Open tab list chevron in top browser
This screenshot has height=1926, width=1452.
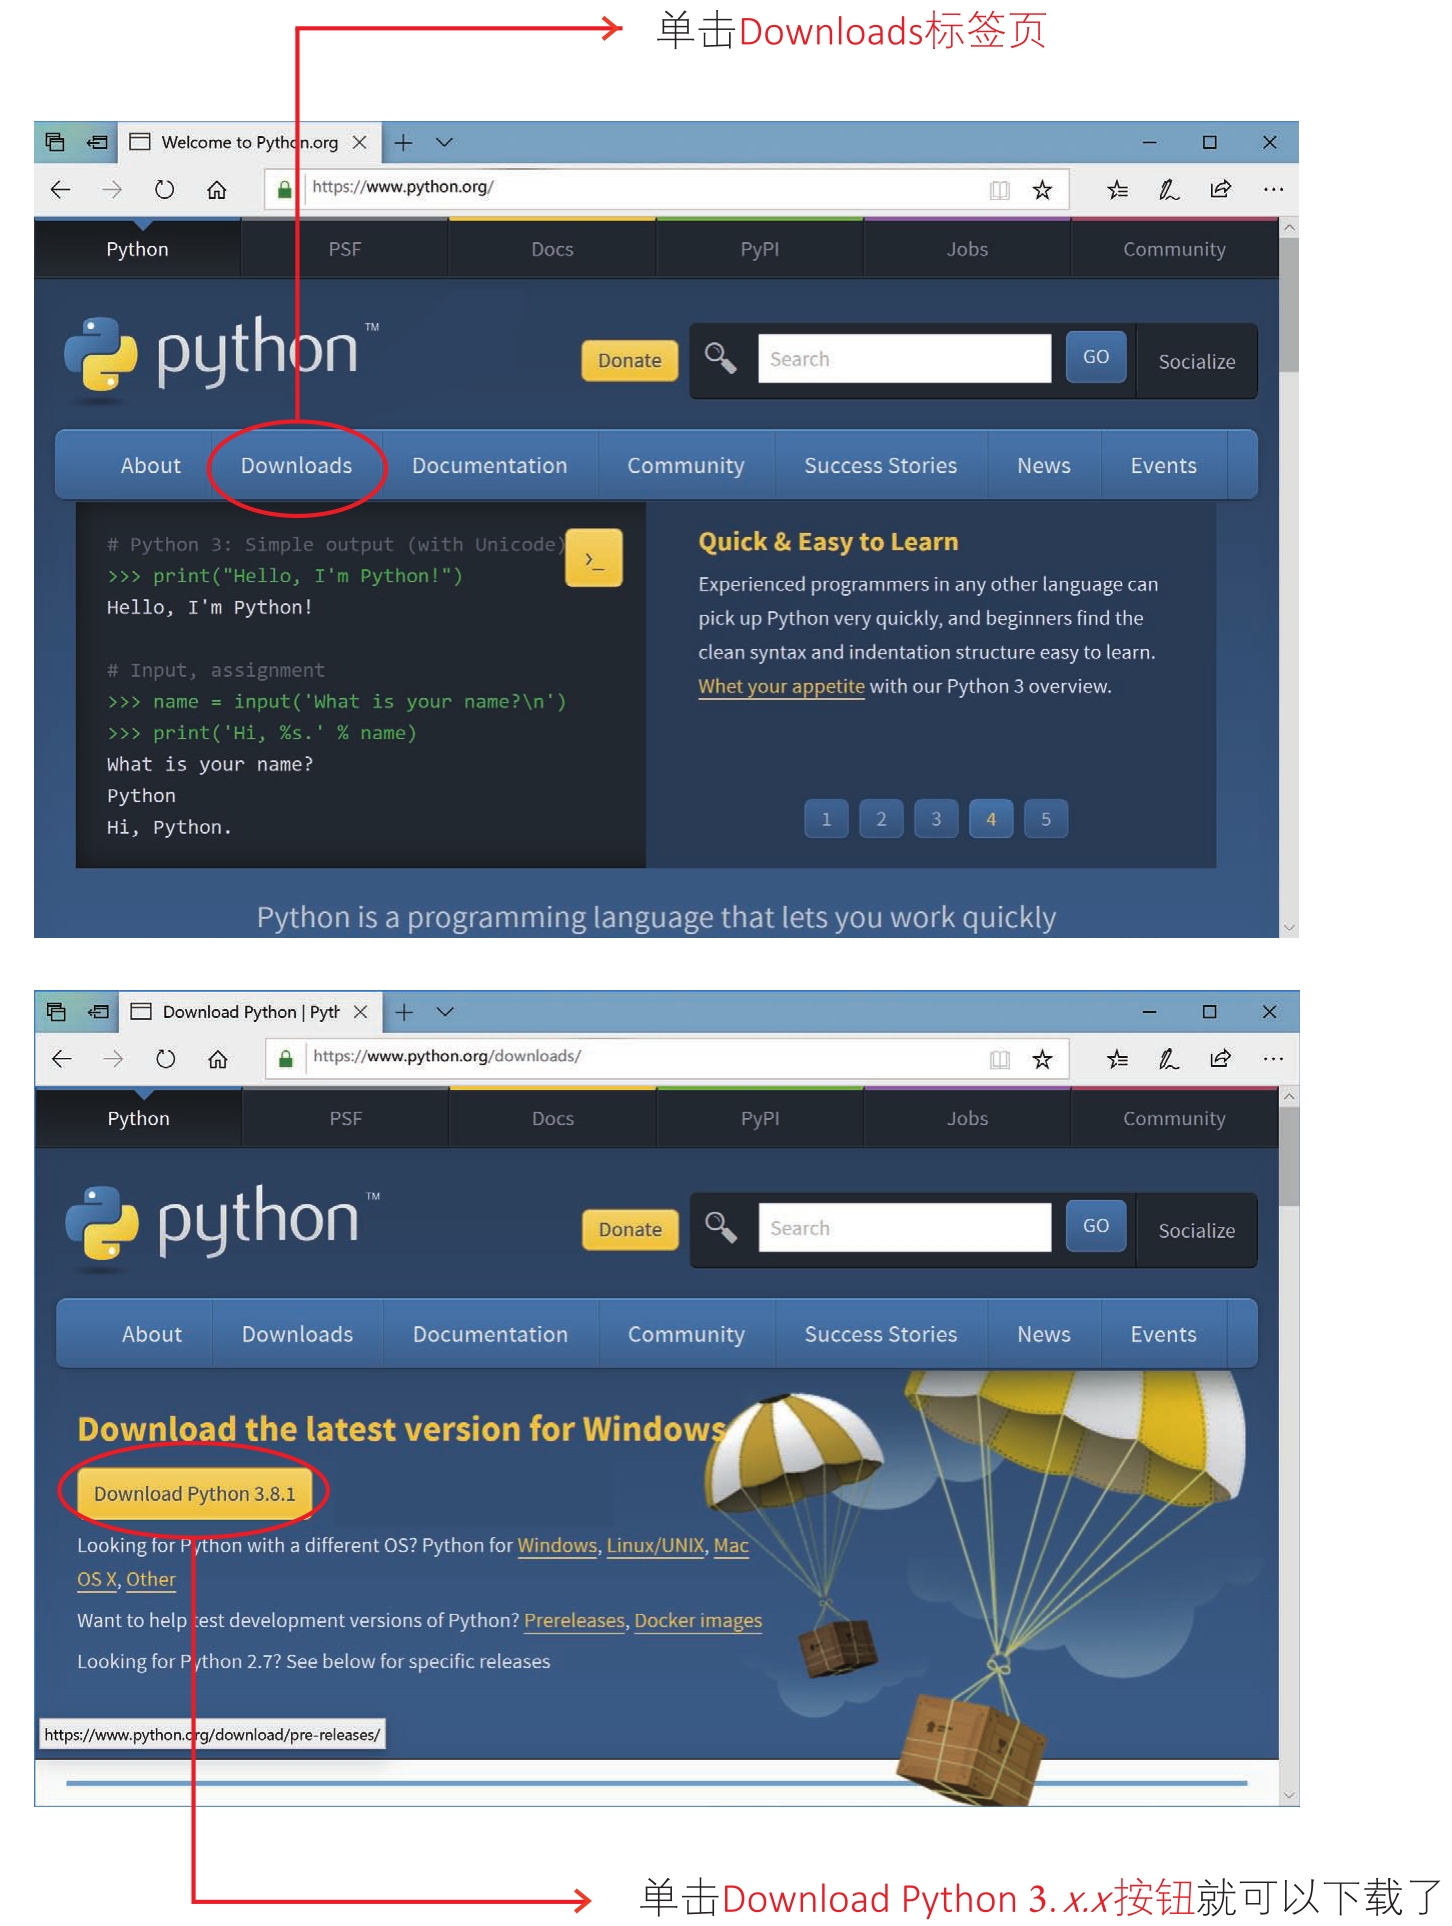(x=445, y=142)
